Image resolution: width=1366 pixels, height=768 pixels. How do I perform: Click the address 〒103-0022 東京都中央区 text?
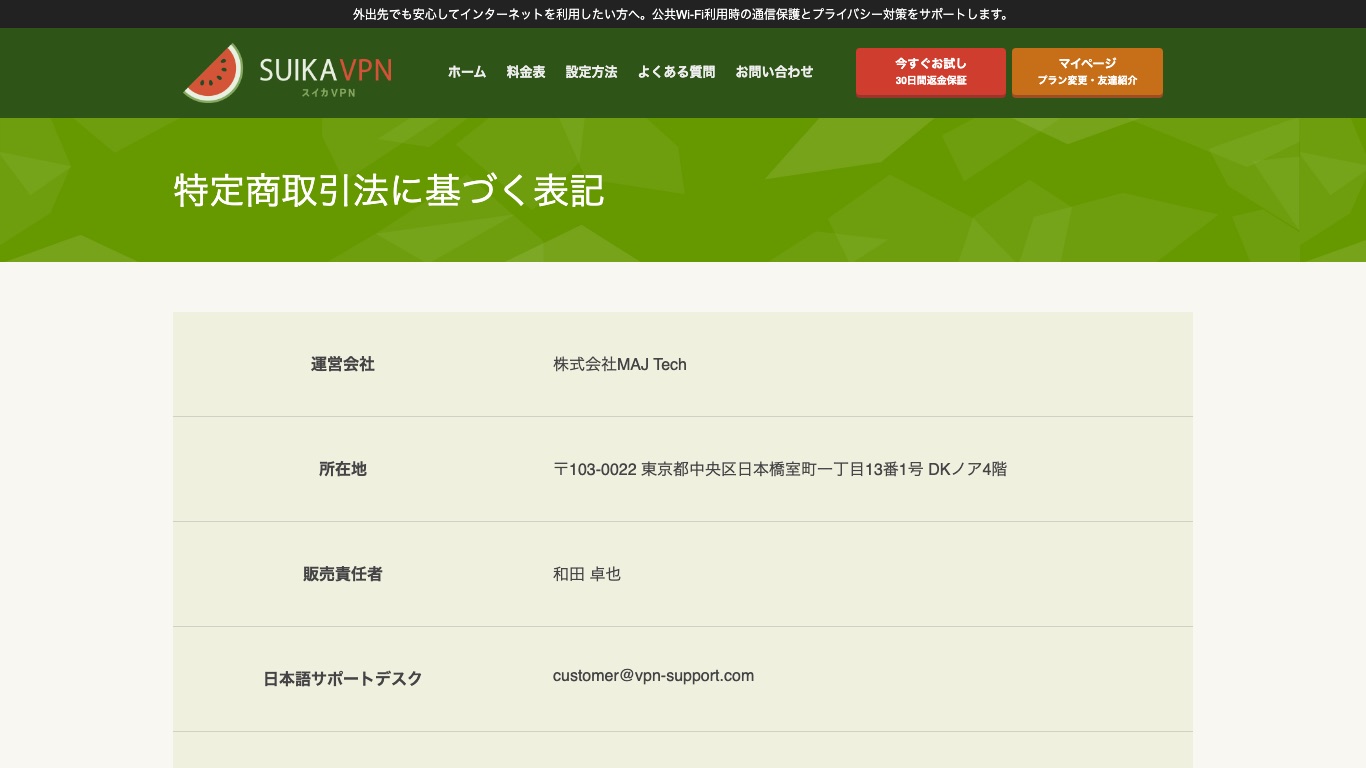click(780, 469)
